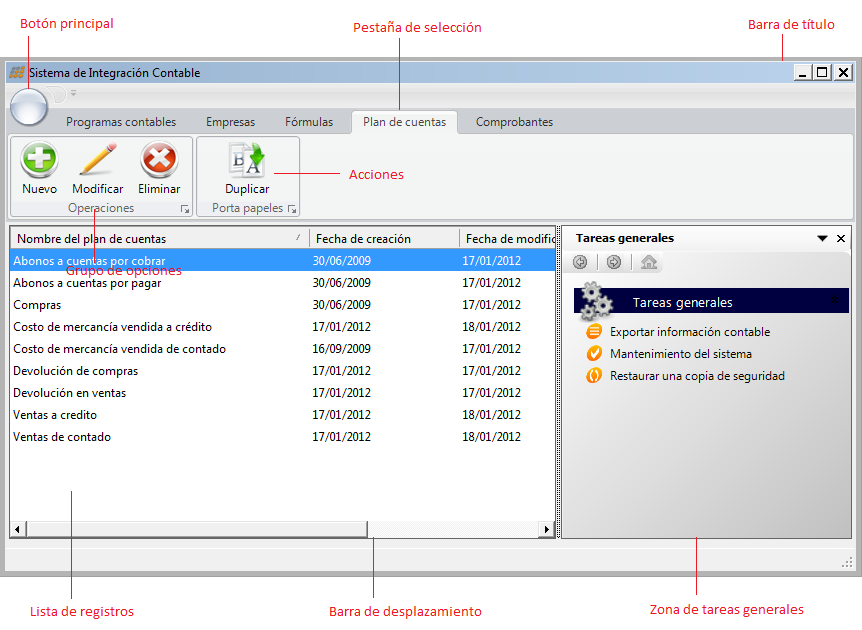Open the Comprobantes tab
Screen dimensions: 862x630
click(x=514, y=122)
